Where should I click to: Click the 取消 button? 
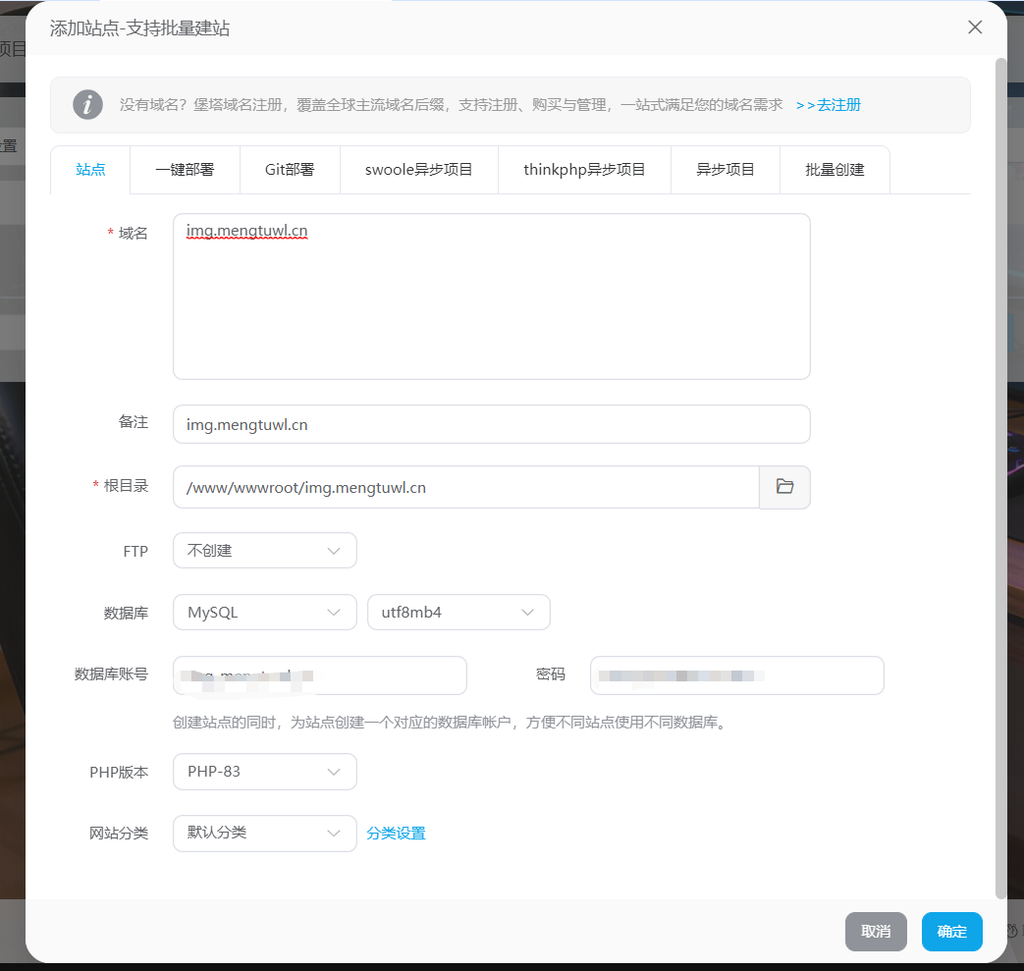pos(876,931)
